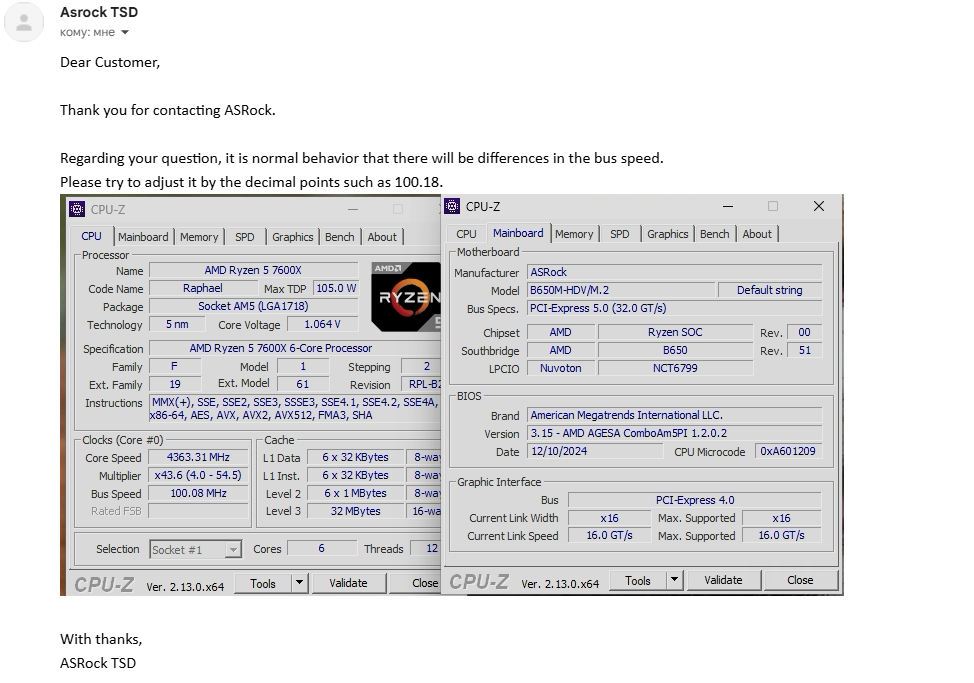Screen dimensions: 974x683
Task: Click Validate button in right CPU-Z window
Action: tap(724, 580)
